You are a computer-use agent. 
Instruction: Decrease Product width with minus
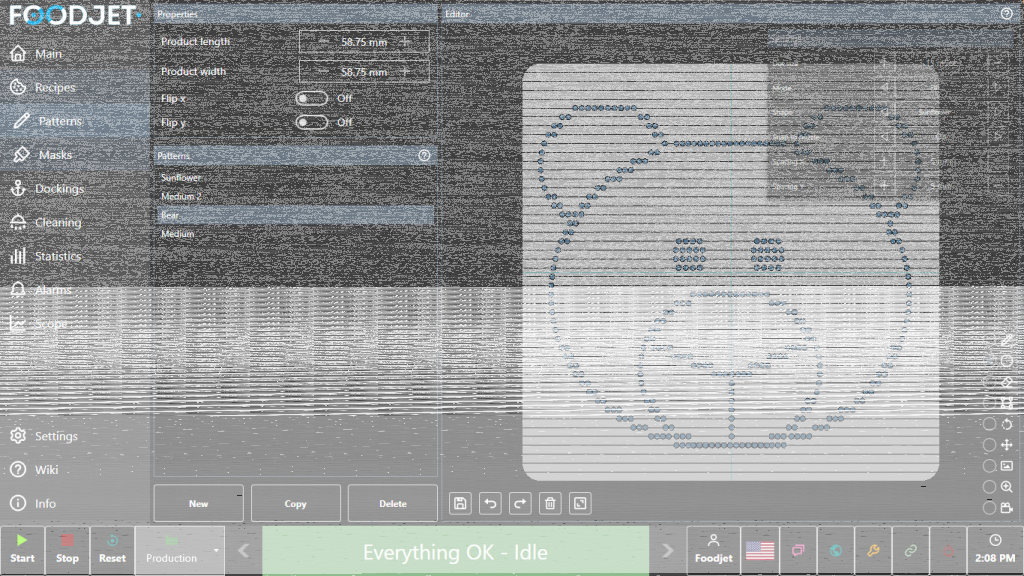(x=323, y=72)
